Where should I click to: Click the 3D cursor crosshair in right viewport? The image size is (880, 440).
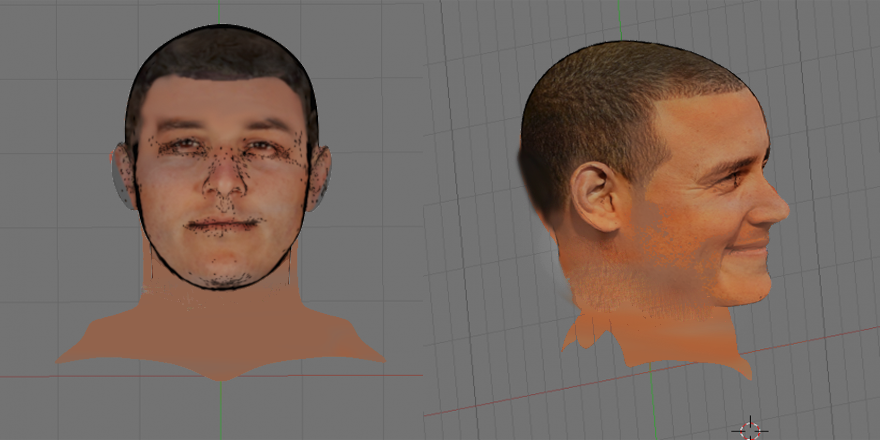point(750,430)
